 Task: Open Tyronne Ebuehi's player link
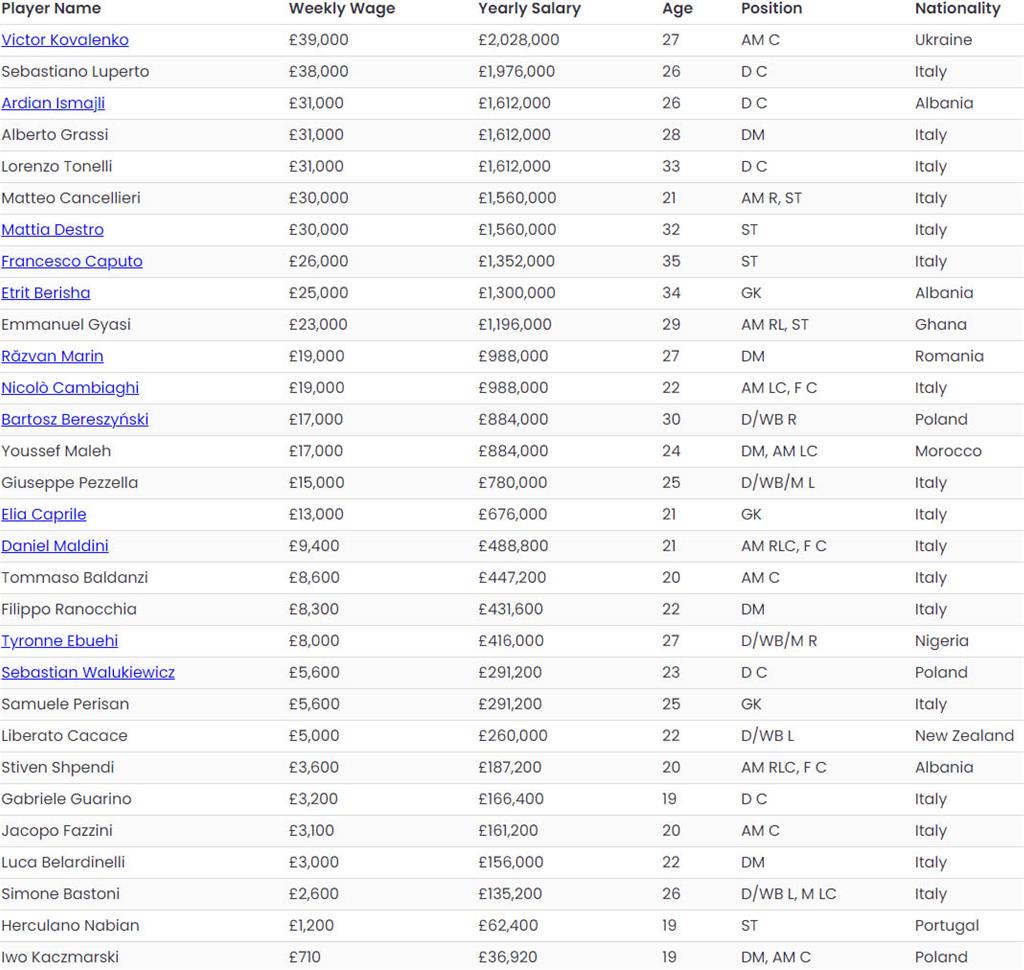(60, 641)
